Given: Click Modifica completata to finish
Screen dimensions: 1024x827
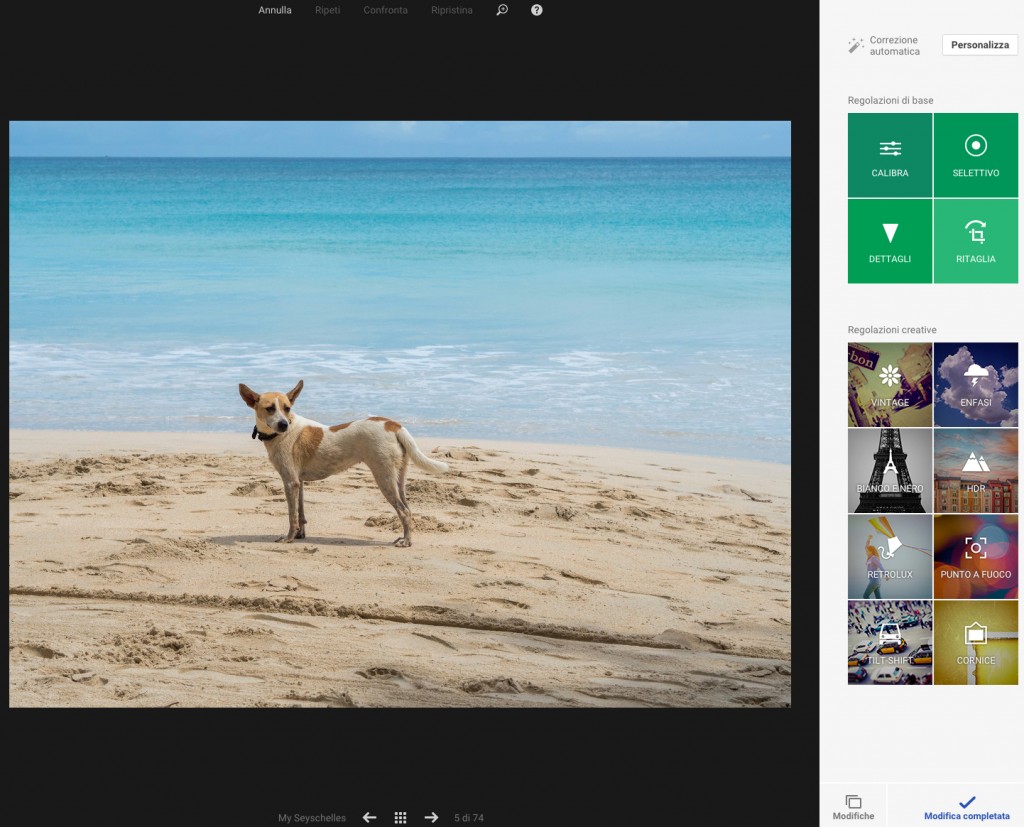Looking at the screenshot, I should pyautogui.click(x=966, y=808).
